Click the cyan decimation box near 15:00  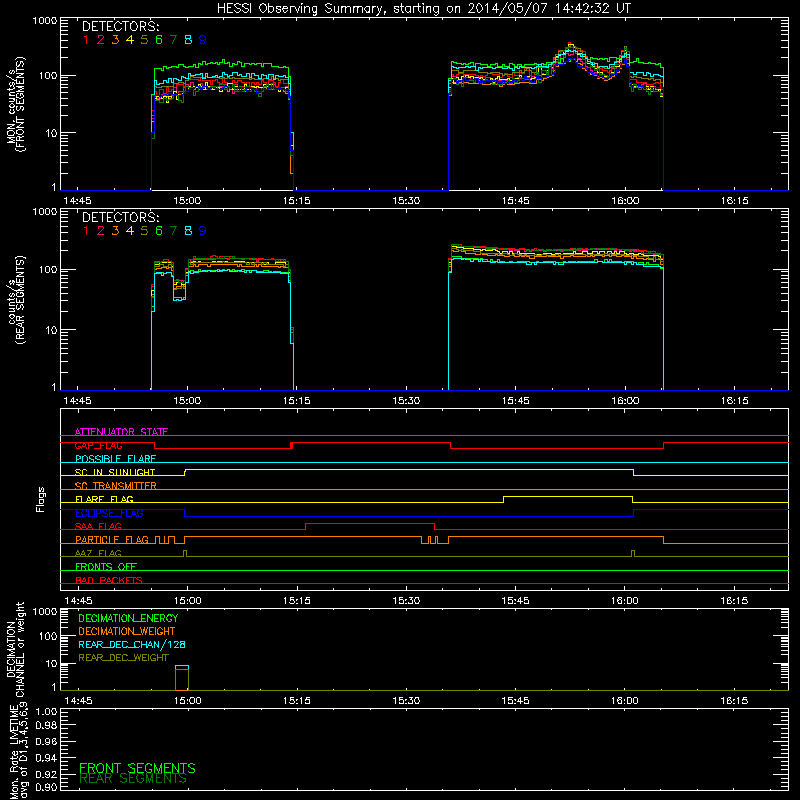pyautogui.click(x=182, y=668)
